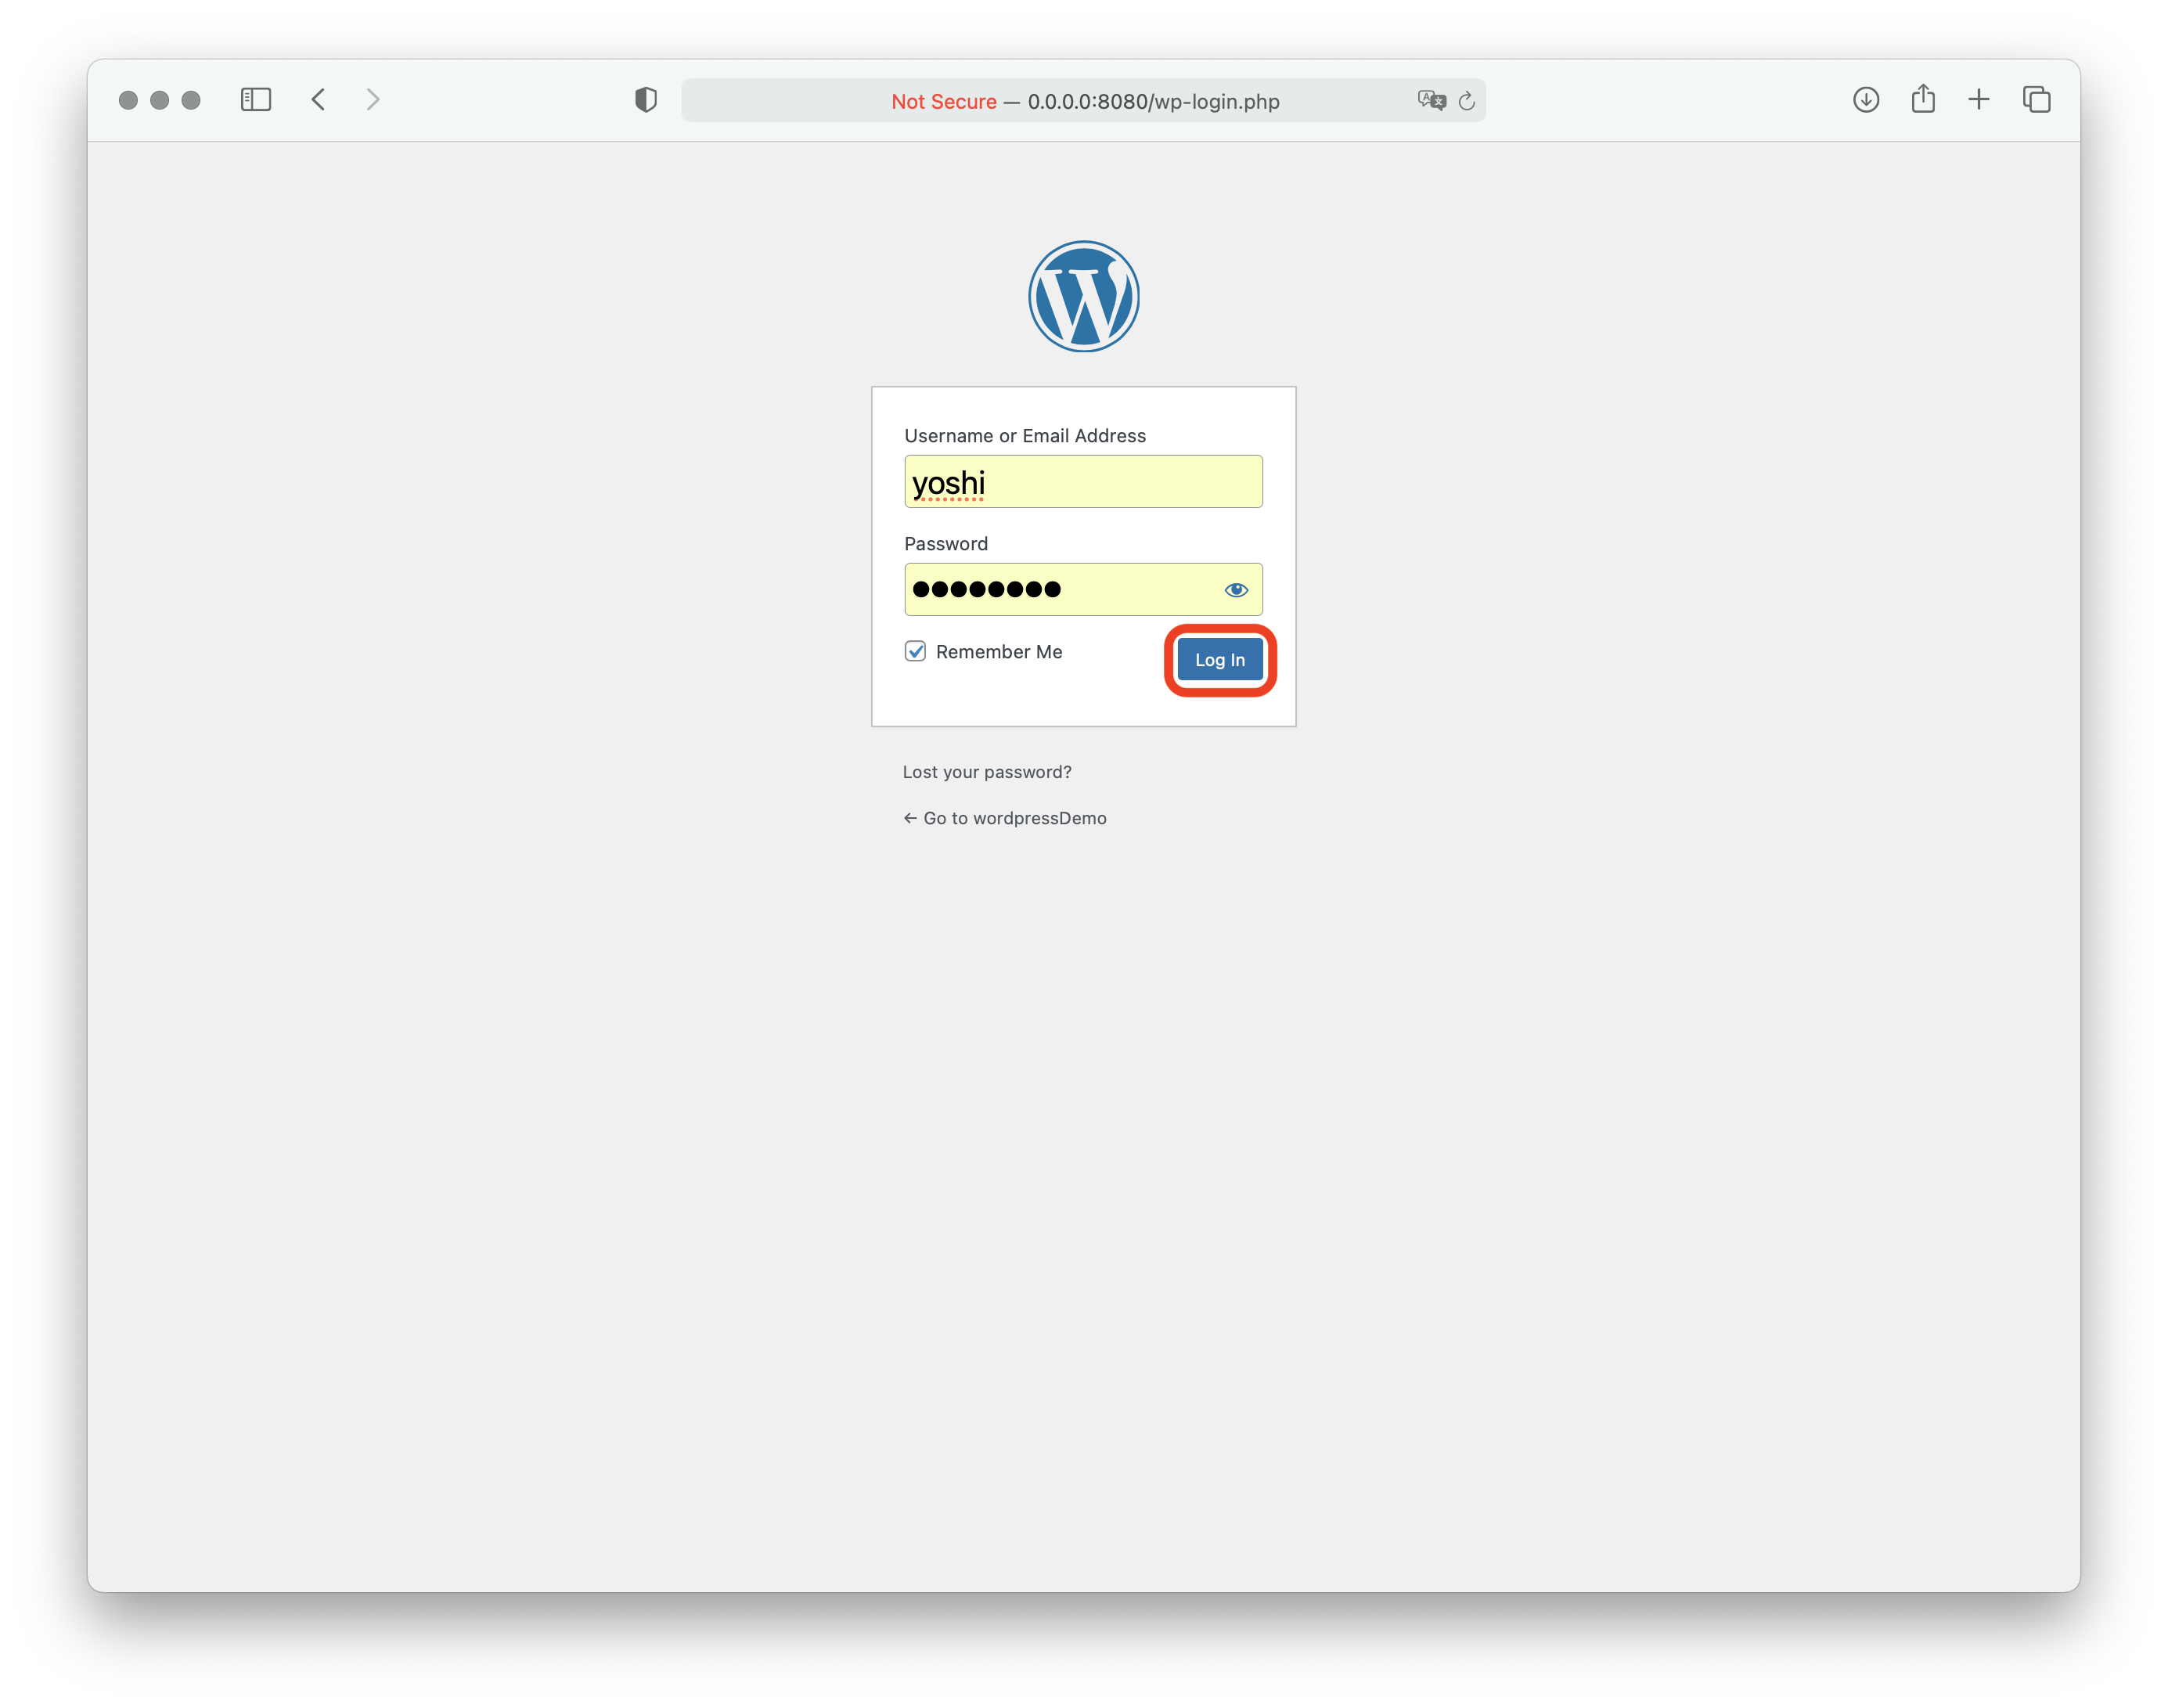Focus the Password input field

point(1084,590)
